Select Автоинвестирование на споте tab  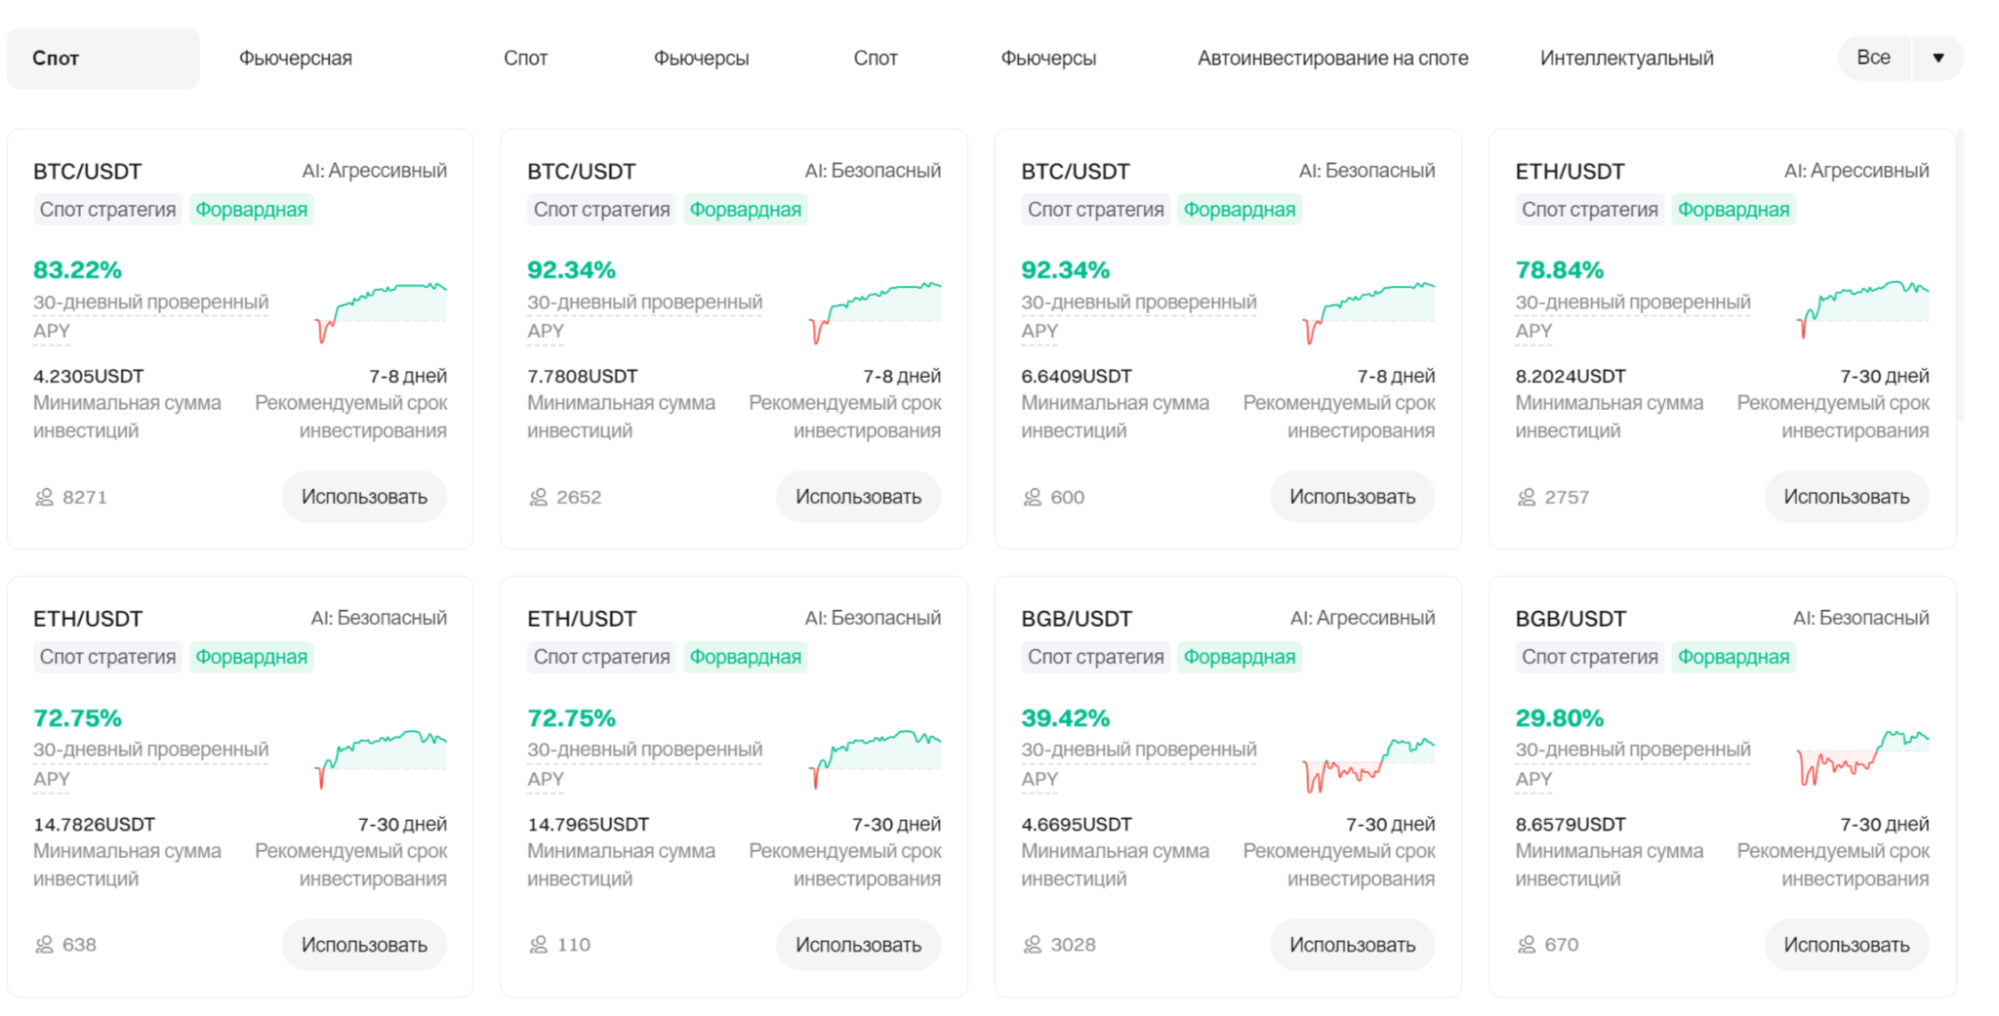coord(1332,59)
